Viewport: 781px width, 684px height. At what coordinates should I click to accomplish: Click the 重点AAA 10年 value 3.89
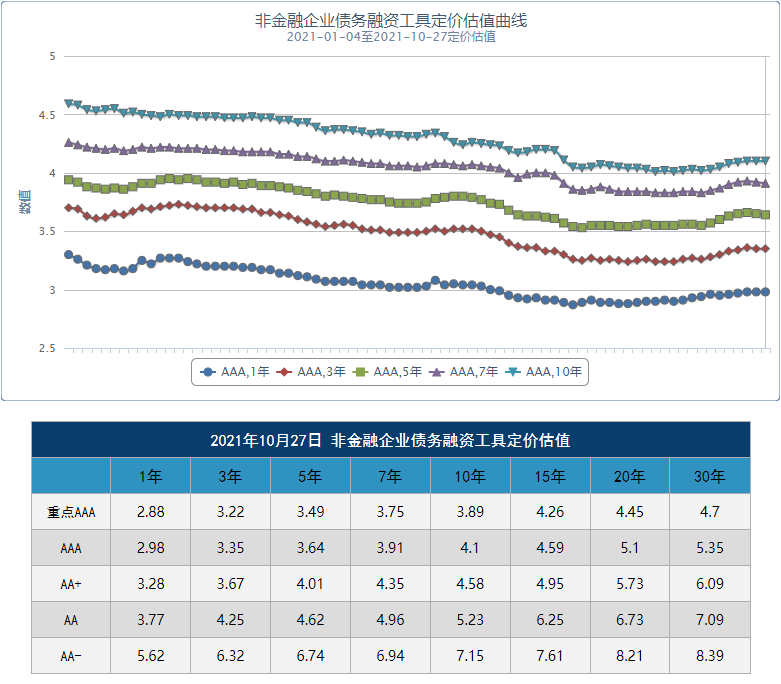click(x=470, y=512)
